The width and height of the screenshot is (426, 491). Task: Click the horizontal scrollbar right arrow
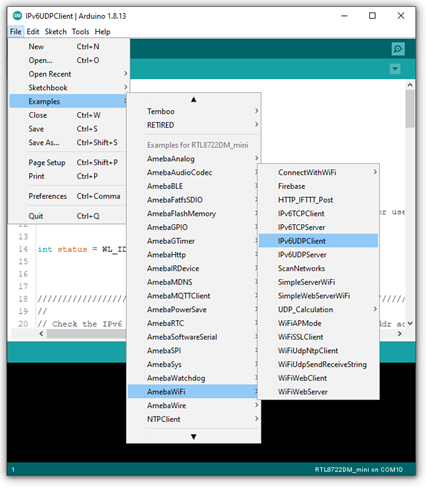[400, 334]
